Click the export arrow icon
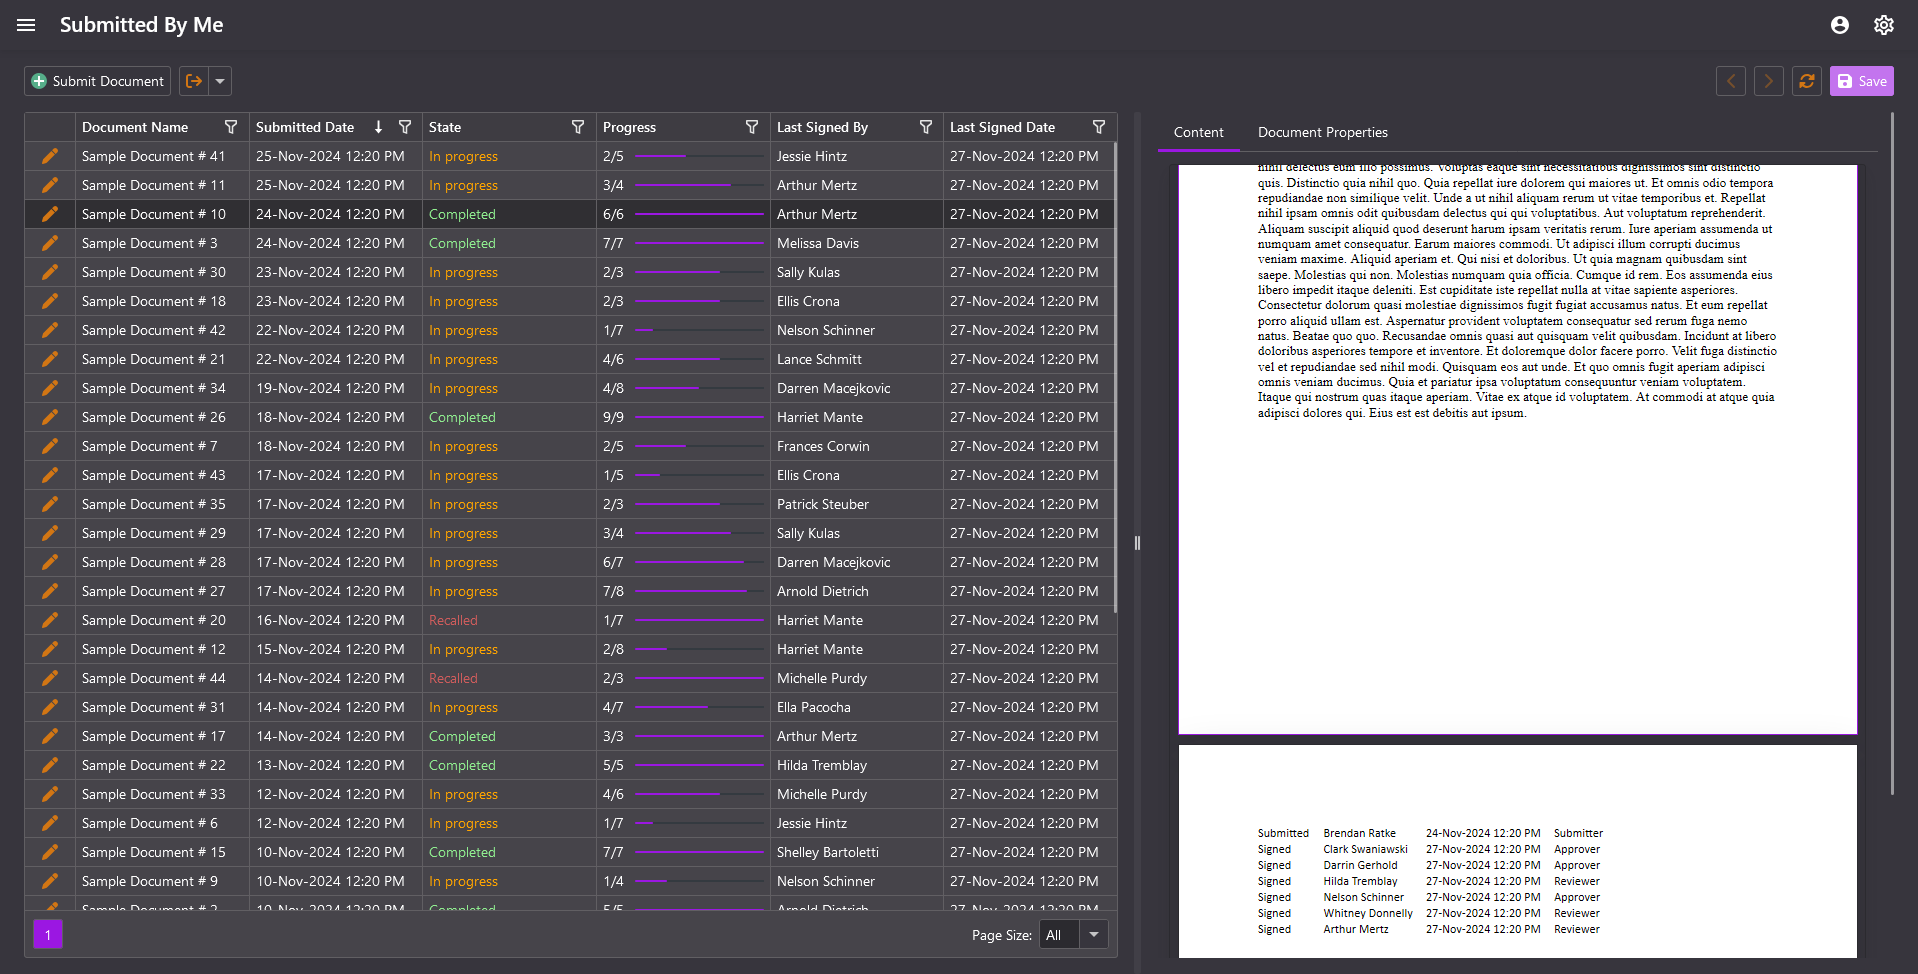This screenshot has height=974, width=1918. (194, 81)
